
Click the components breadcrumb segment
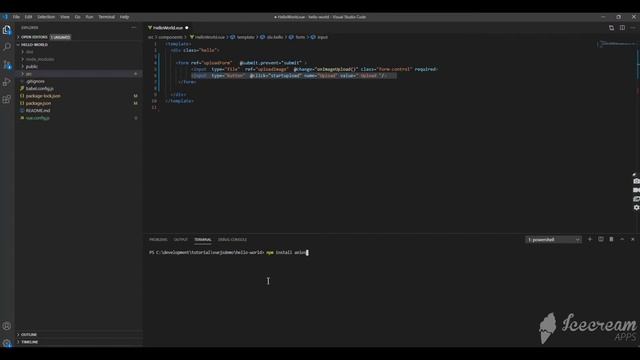(x=170, y=37)
